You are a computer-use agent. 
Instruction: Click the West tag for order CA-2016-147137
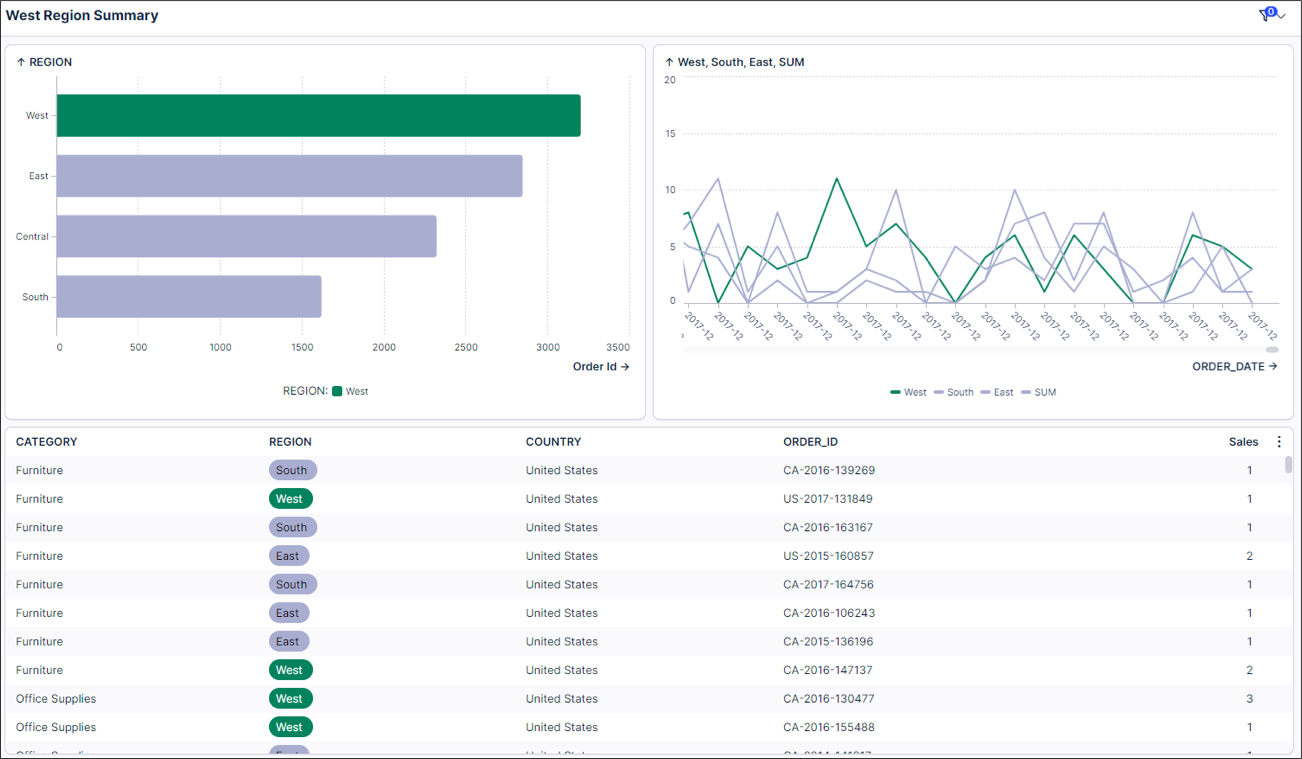291,670
